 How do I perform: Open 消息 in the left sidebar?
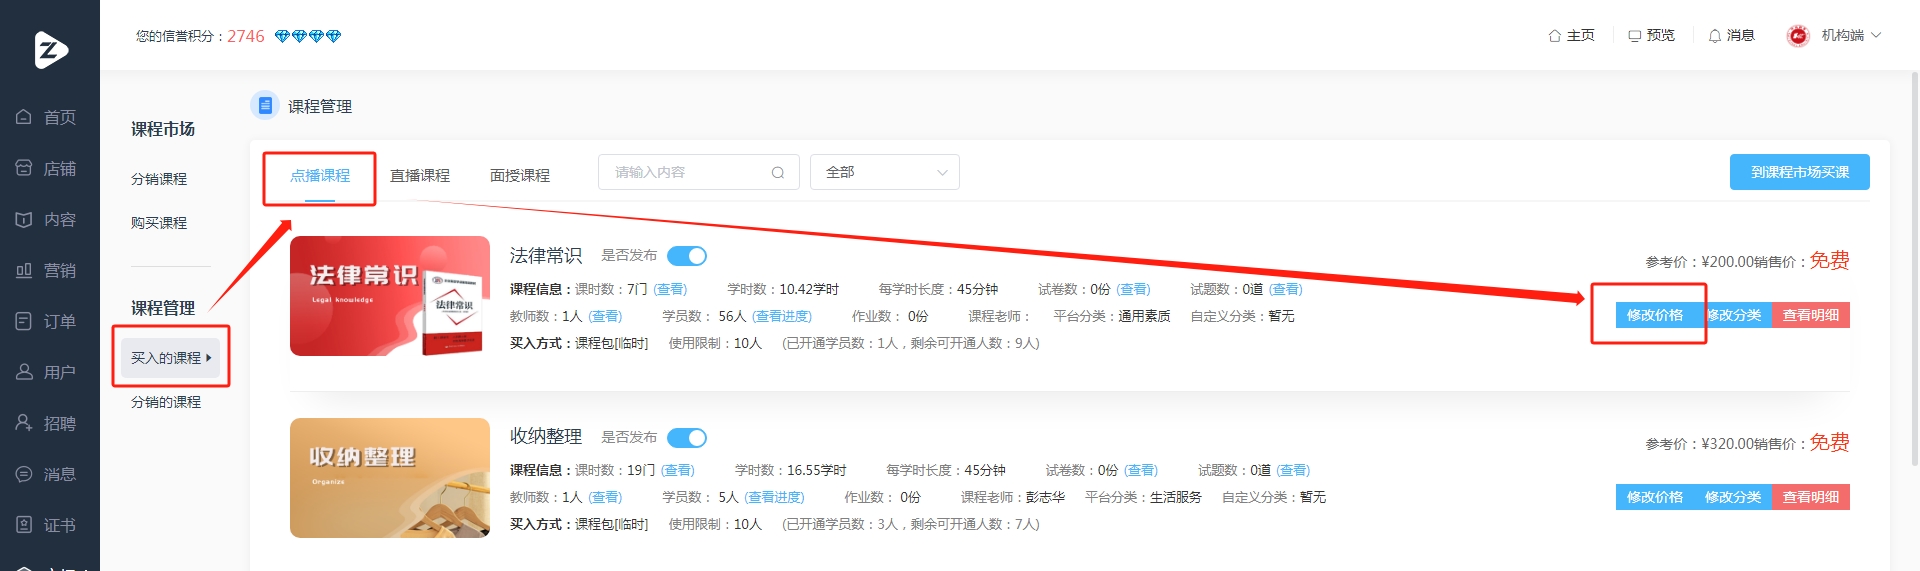[x=46, y=474]
